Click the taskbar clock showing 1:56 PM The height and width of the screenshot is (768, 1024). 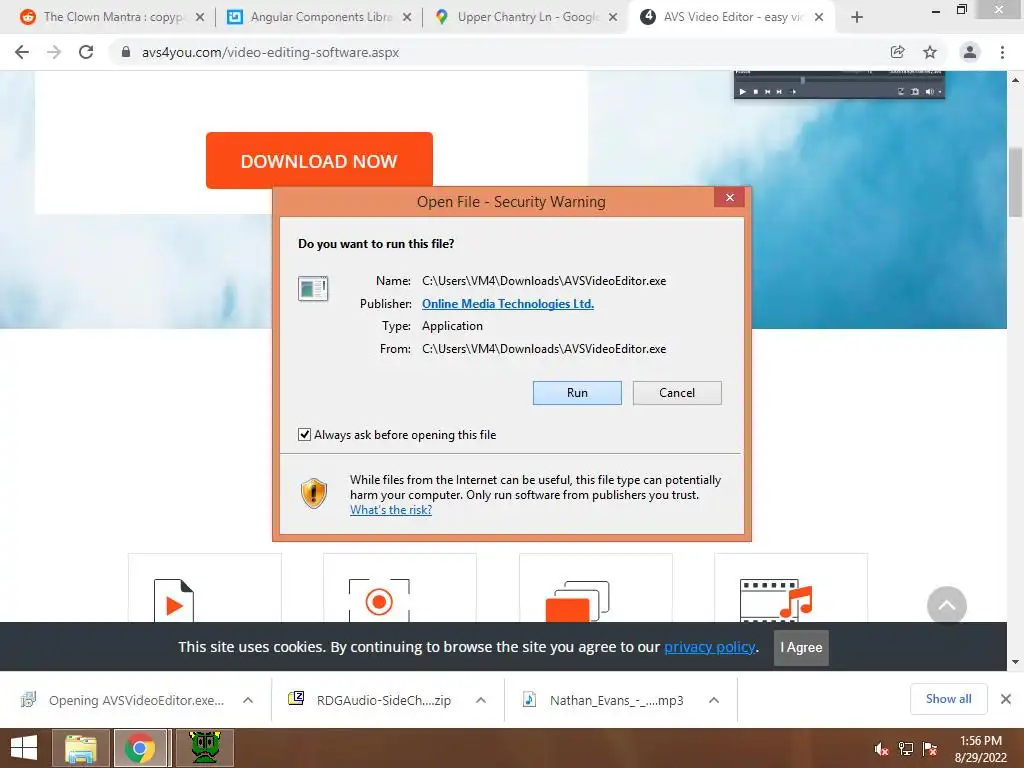[x=980, y=749]
